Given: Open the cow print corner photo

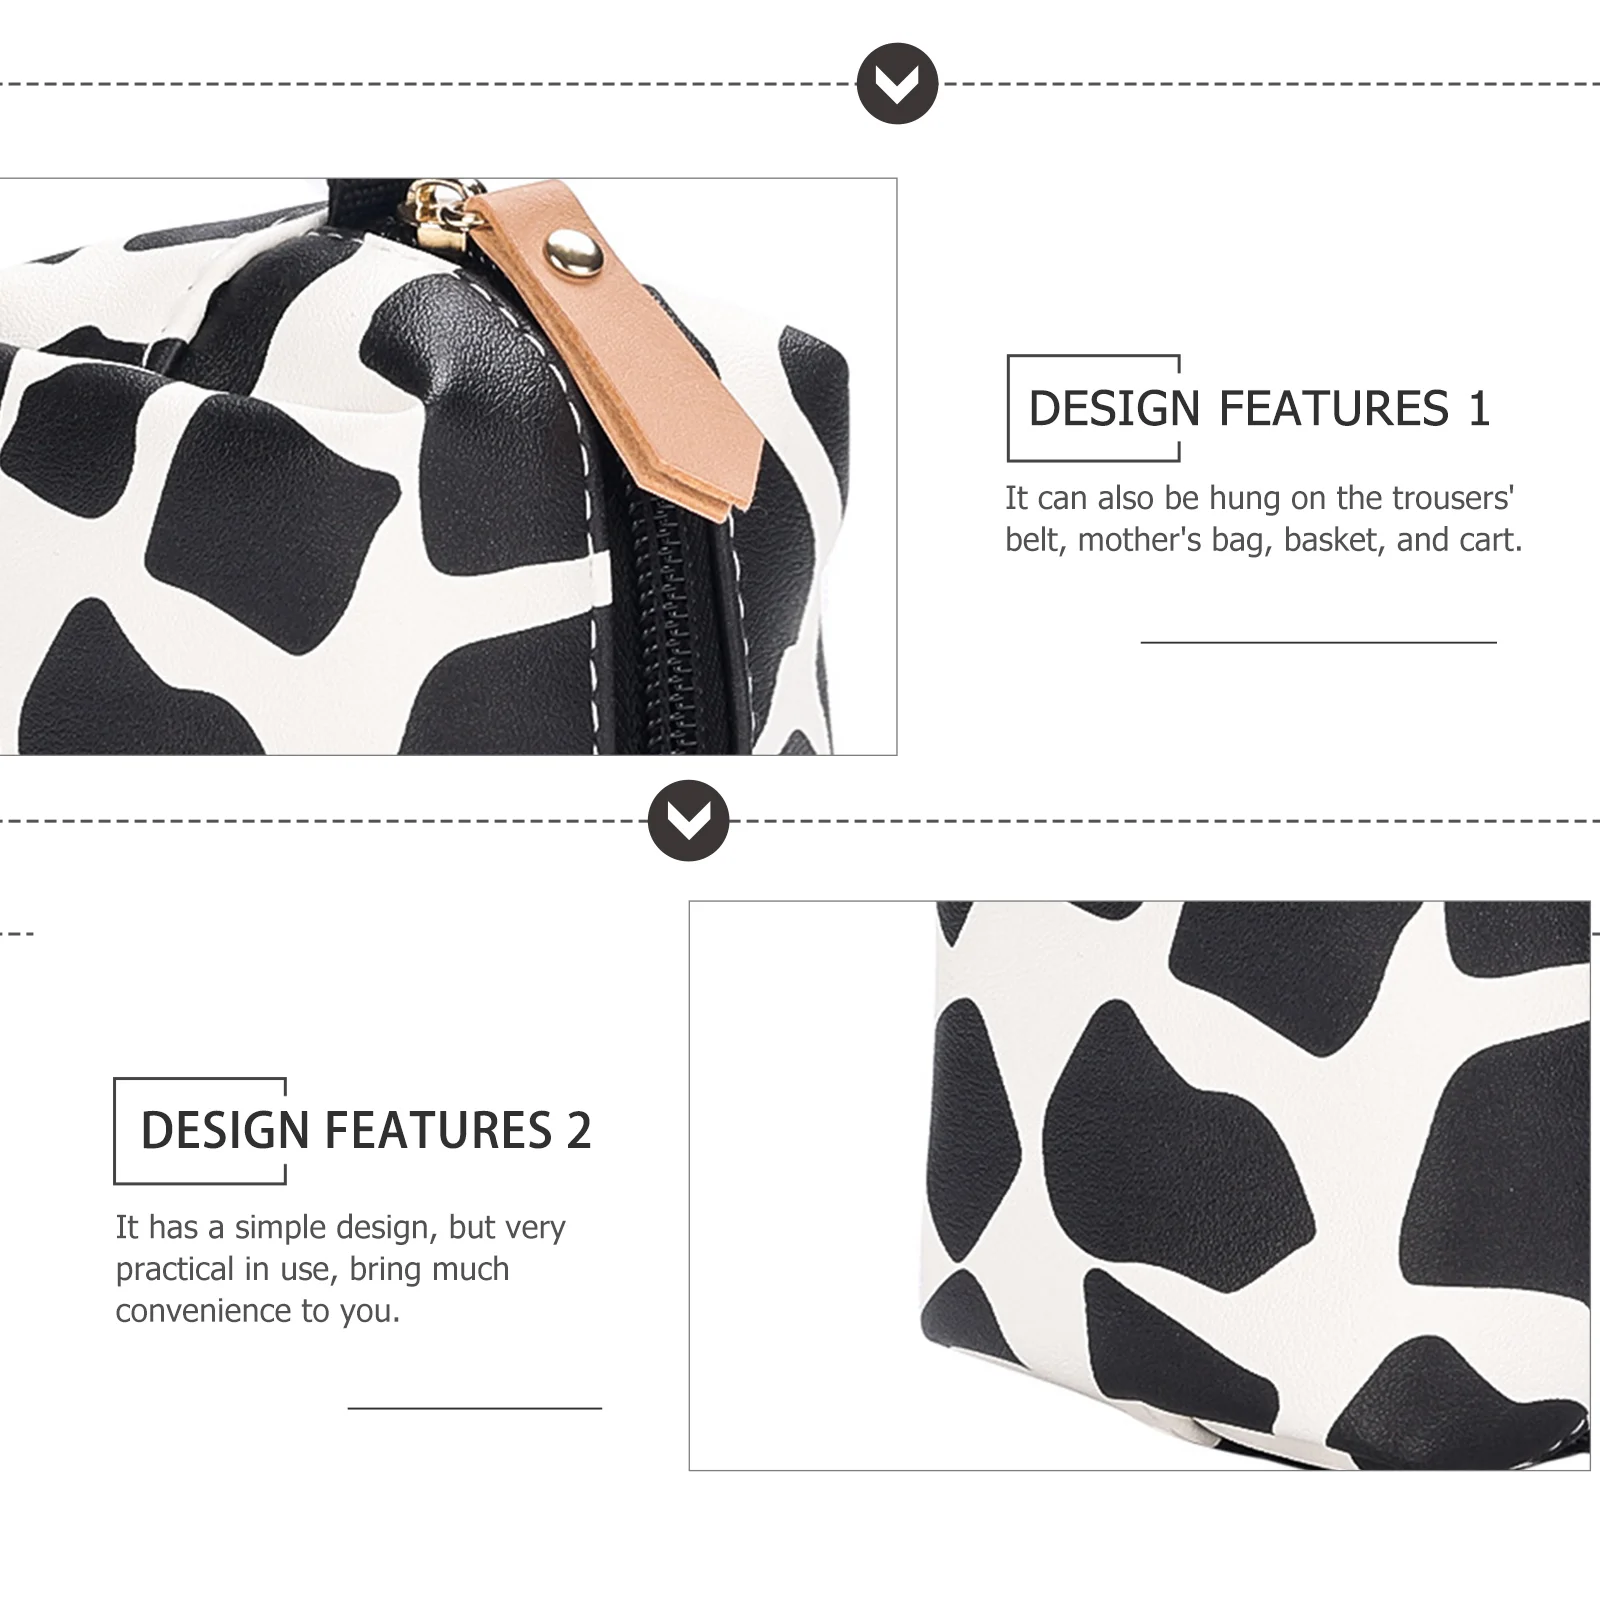Looking at the screenshot, I should click(1139, 1186).
